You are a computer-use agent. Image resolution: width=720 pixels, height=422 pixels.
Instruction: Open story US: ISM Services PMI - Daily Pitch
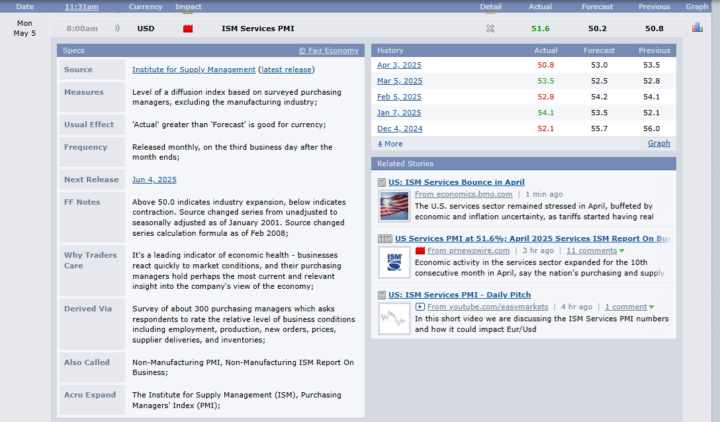point(460,295)
